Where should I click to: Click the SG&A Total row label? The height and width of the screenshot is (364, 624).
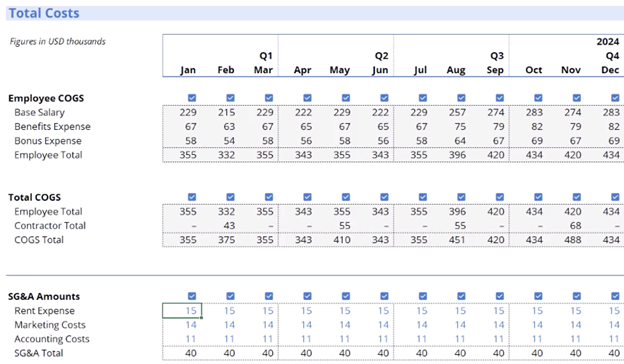[x=39, y=353]
